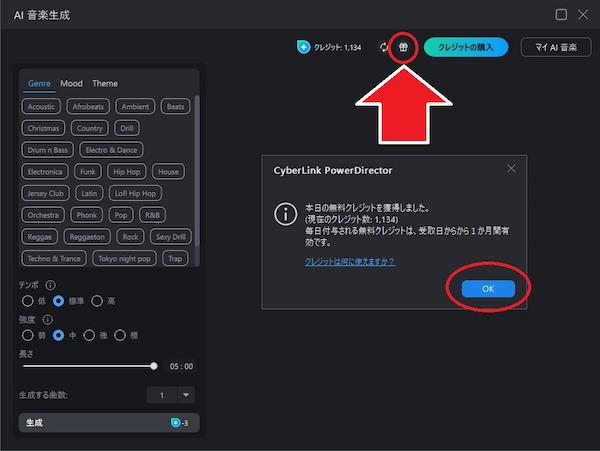
Task: Click the intensity info icon
Action: (x=47, y=319)
